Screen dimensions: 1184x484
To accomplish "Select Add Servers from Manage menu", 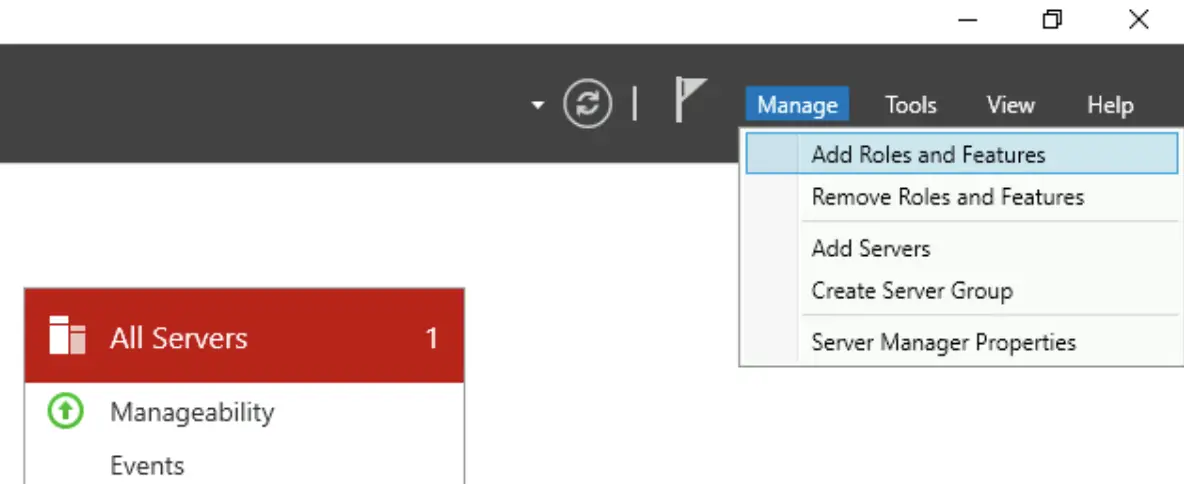I will [871, 249].
